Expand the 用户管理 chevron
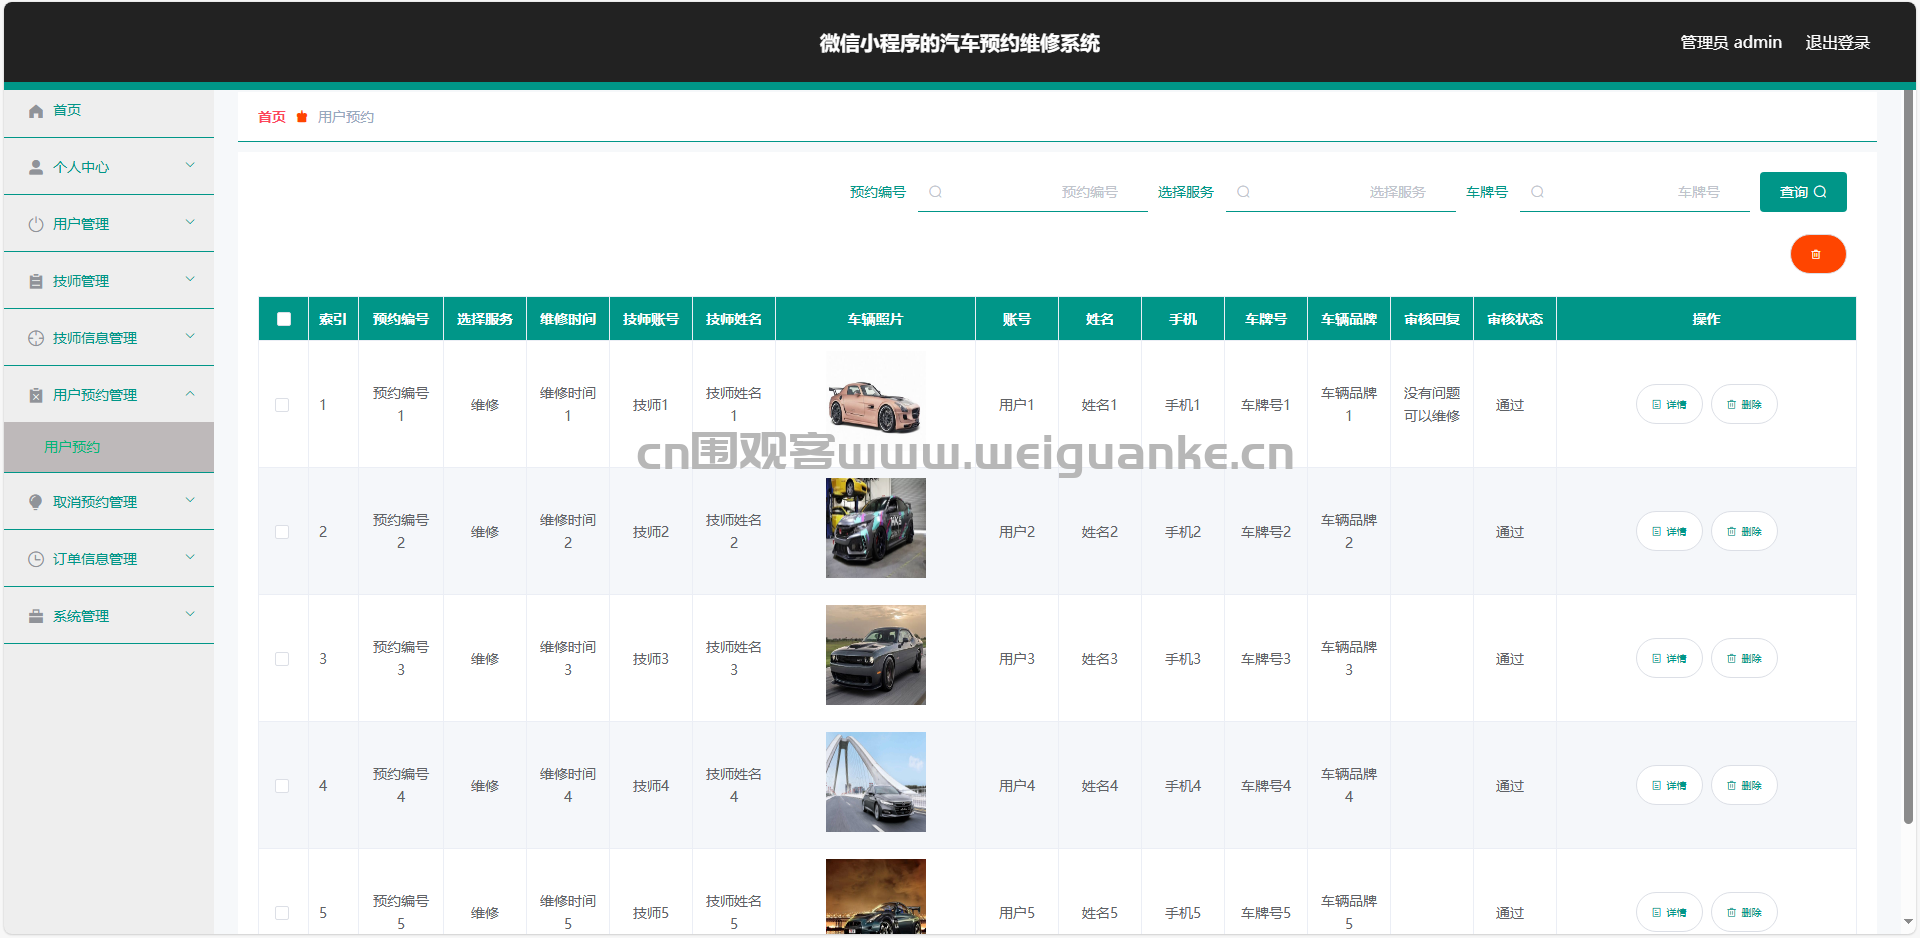 click(x=190, y=223)
